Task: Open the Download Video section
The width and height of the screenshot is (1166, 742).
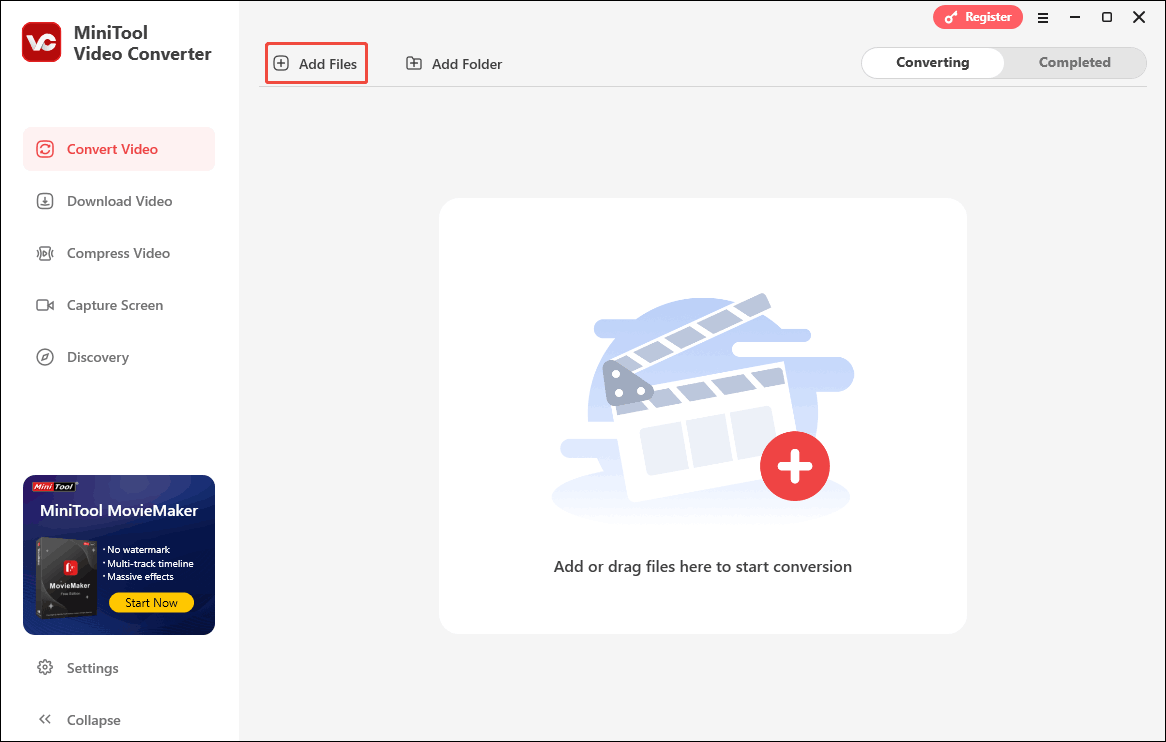Action: pyautogui.click(x=119, y=201)
